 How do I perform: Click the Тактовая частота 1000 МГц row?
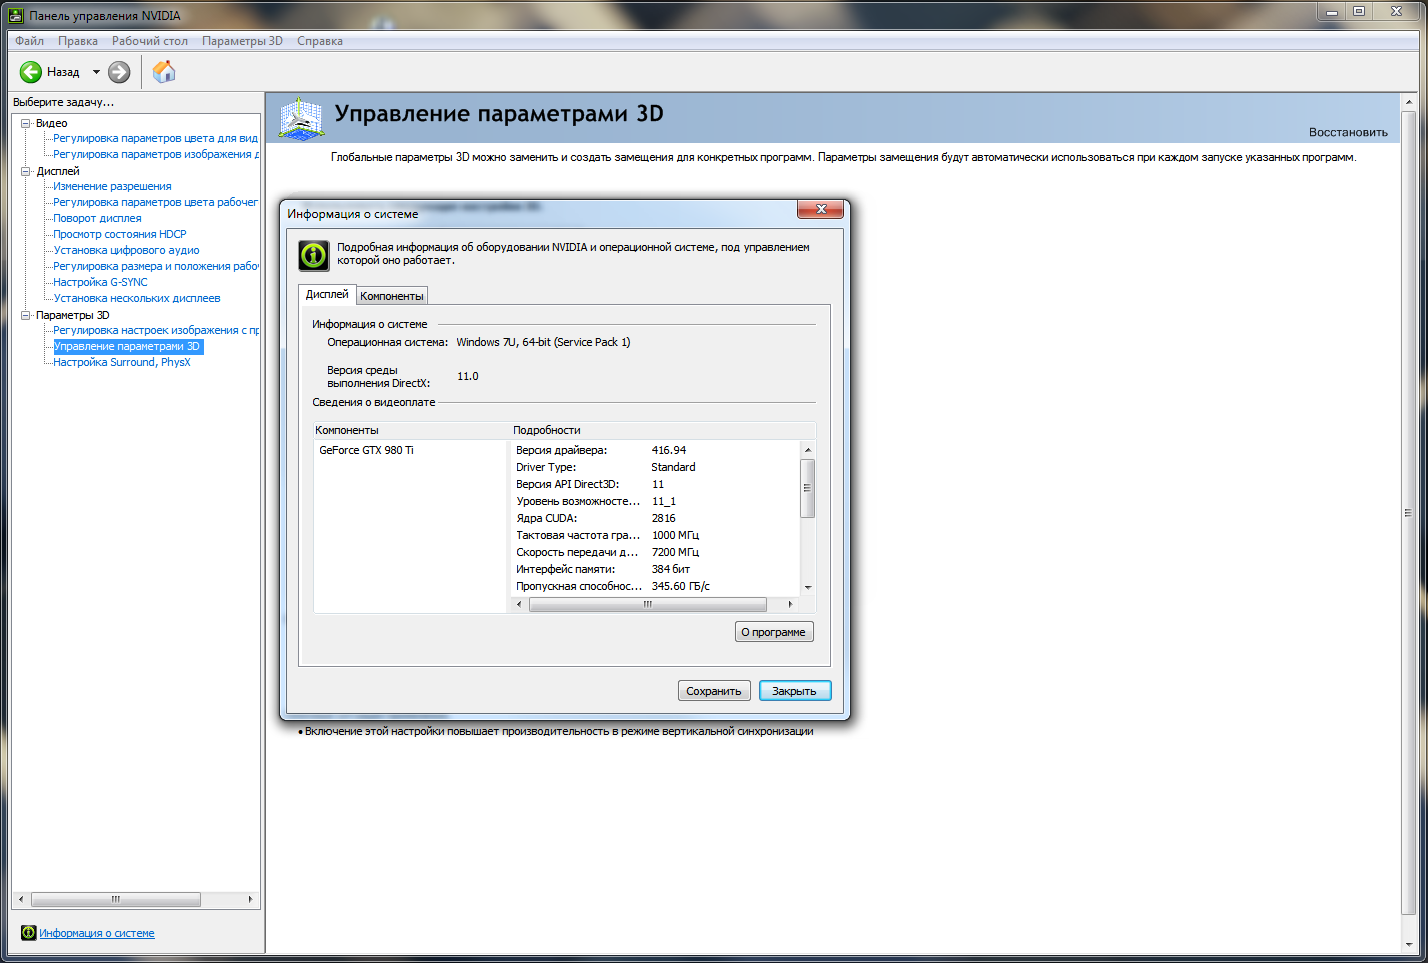tap(655, 535)
